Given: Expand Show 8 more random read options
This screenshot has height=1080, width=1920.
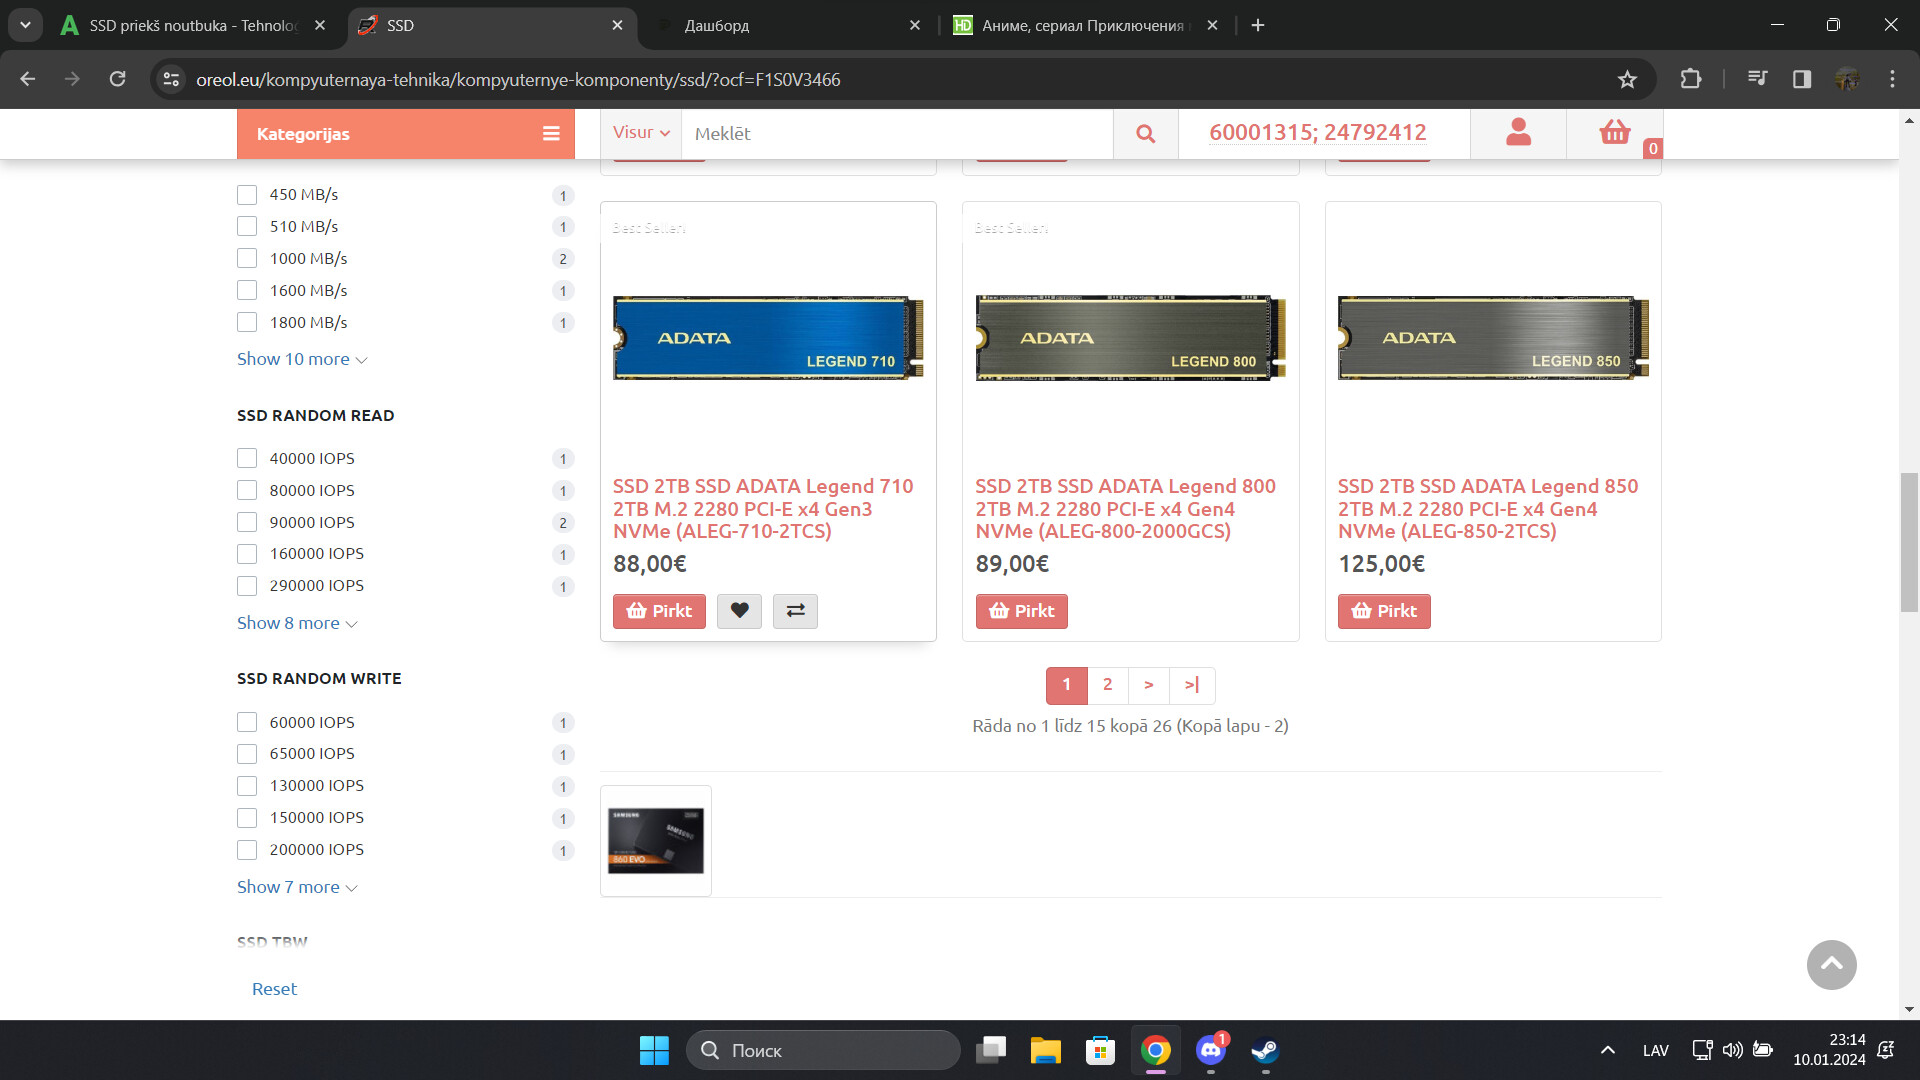Looking at the screenshot, I should [x=296, y=623].
